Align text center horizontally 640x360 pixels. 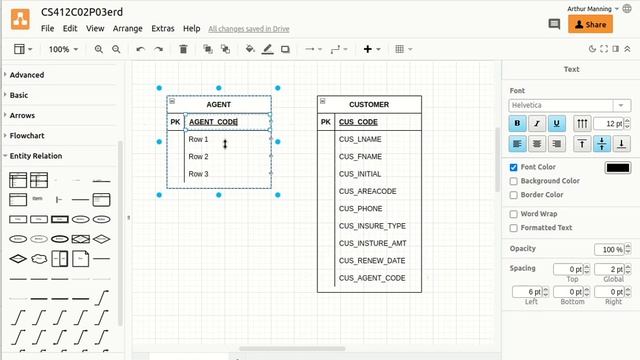click(537, 144)
